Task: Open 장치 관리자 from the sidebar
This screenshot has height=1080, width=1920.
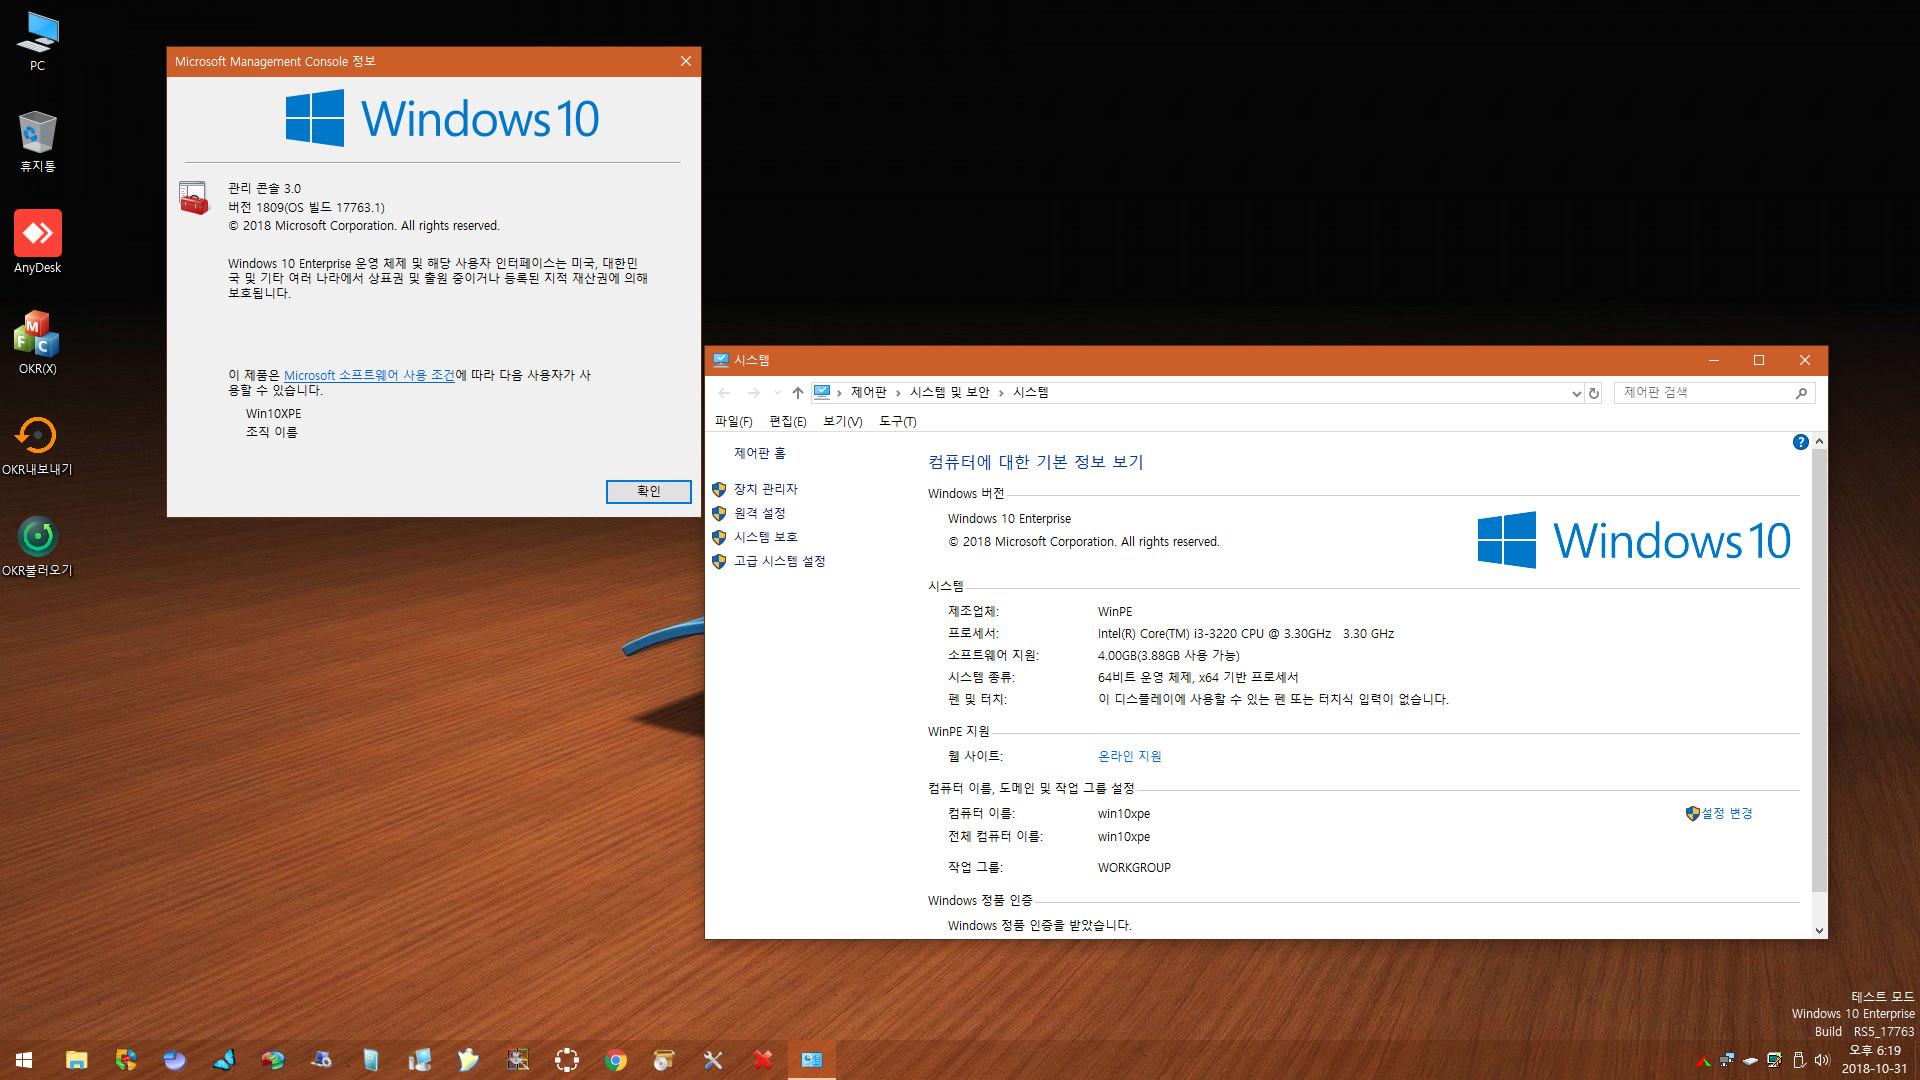Action: point(766,489)
